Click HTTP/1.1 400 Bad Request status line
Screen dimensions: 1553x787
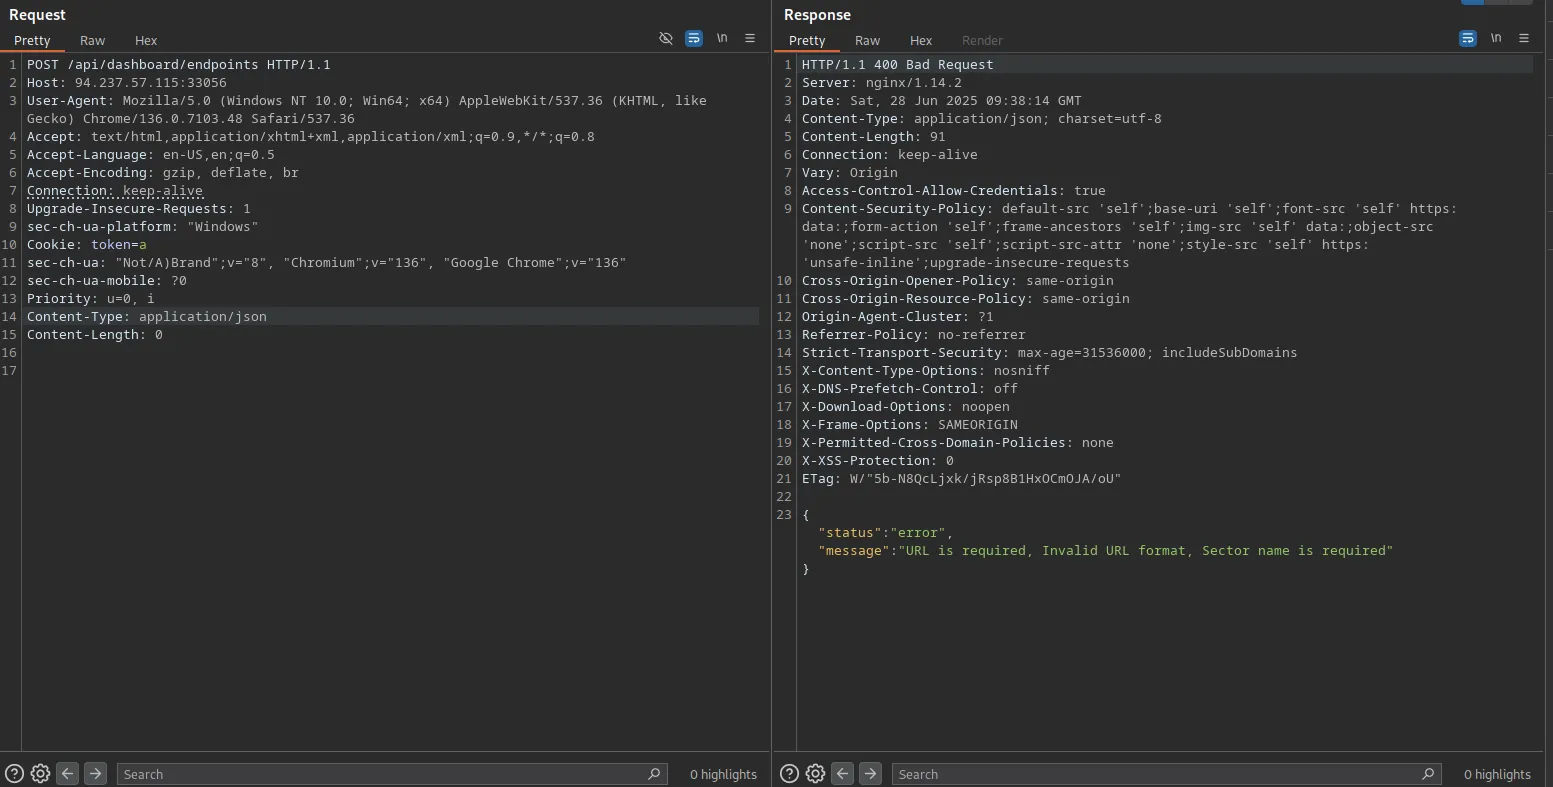point(898,64)
